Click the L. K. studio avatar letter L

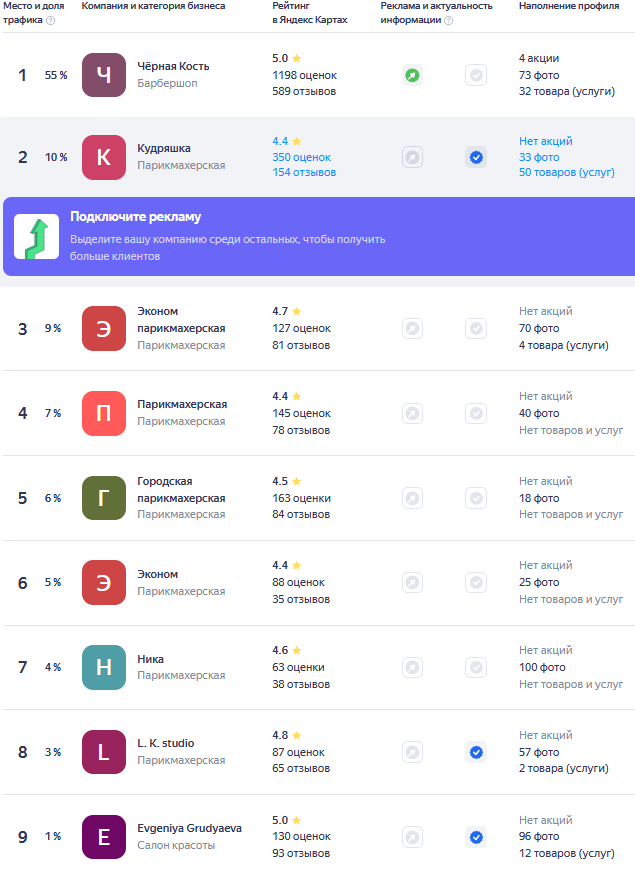104,752
